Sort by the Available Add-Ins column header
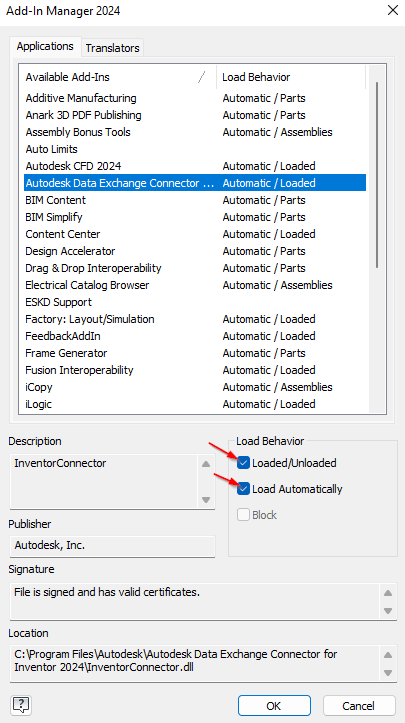 117,77
